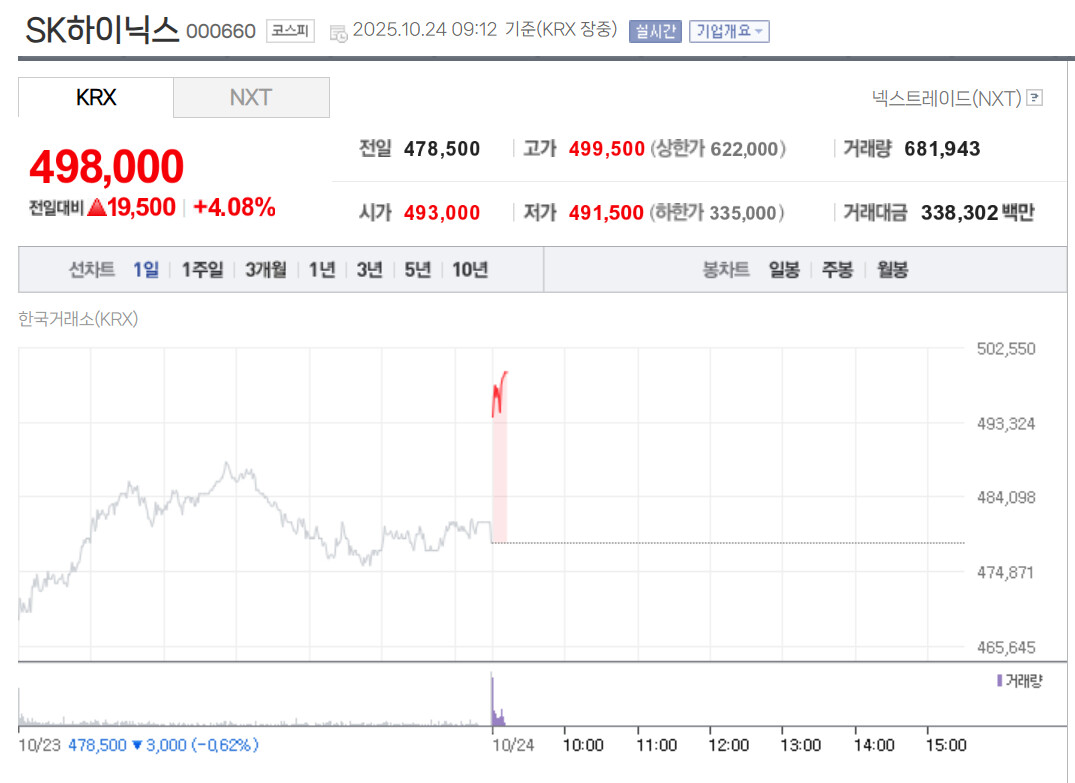This screenshot has height=783, width=1075.
Task: Click the current price 498,000
Action: (x=106, y=166)
